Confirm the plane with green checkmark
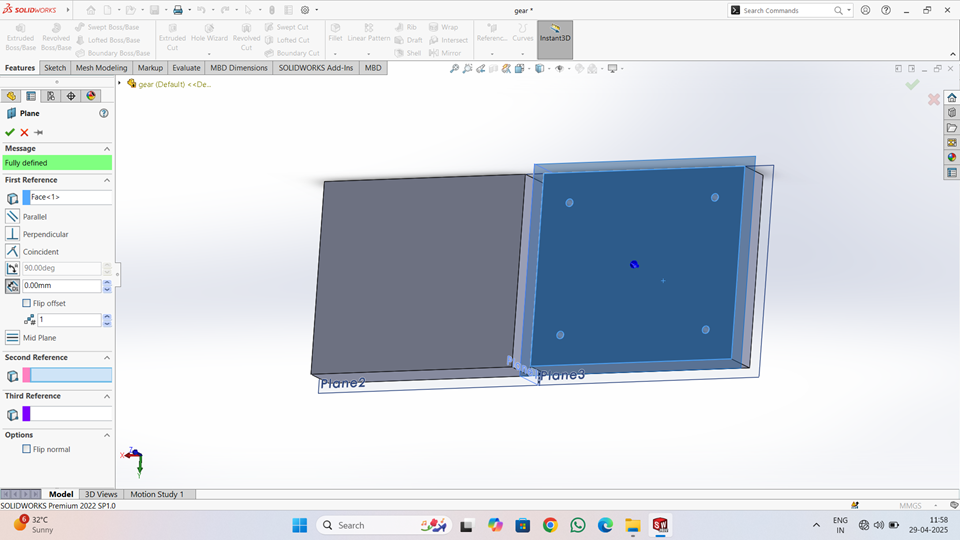This screenshot has height=540, width=960. click(x=10, y=132)
